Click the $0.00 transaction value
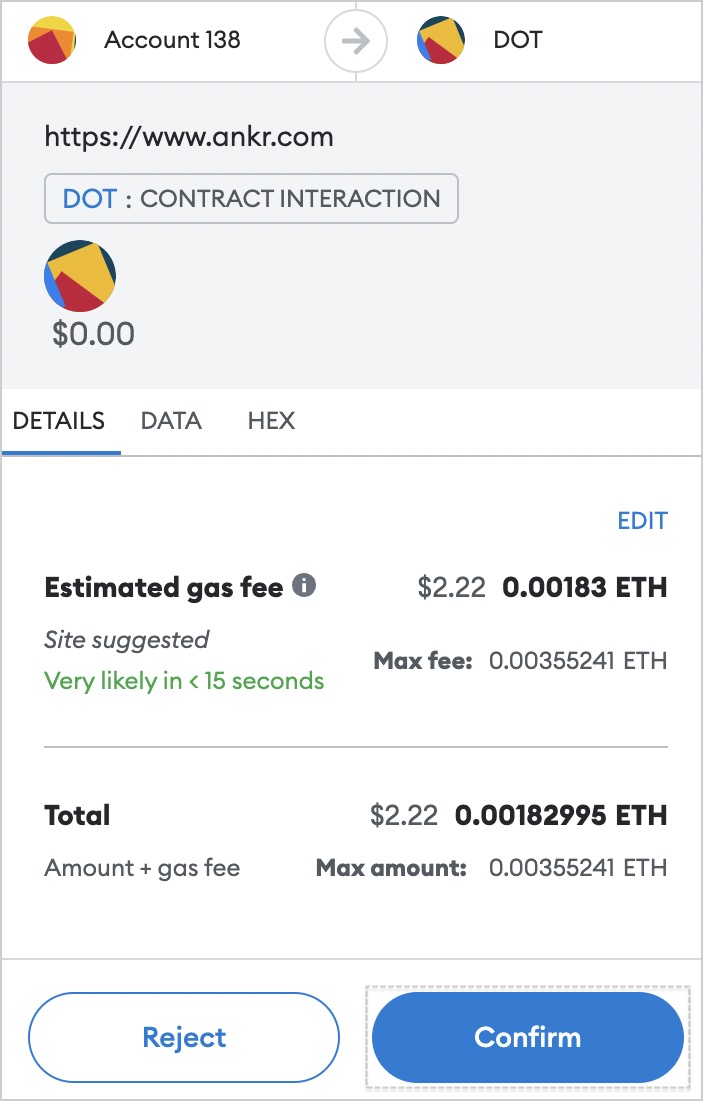Image resolution: width=703 pixels, height=1101 pixels. tap(93, 334)
